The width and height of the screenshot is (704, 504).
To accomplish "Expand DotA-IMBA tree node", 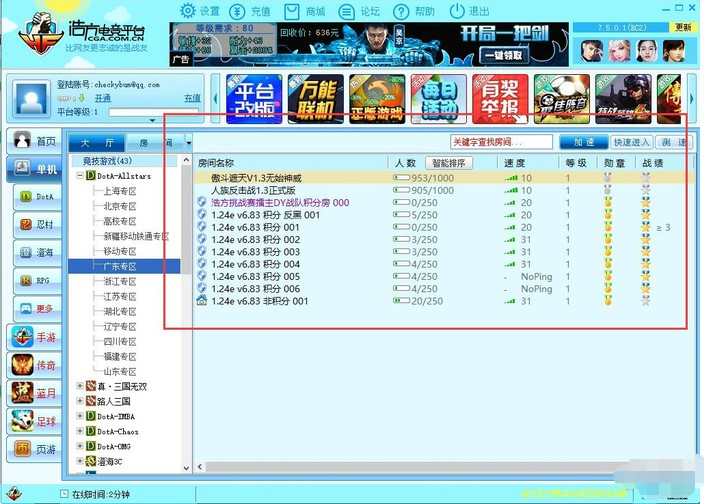I will click(79, 416).
